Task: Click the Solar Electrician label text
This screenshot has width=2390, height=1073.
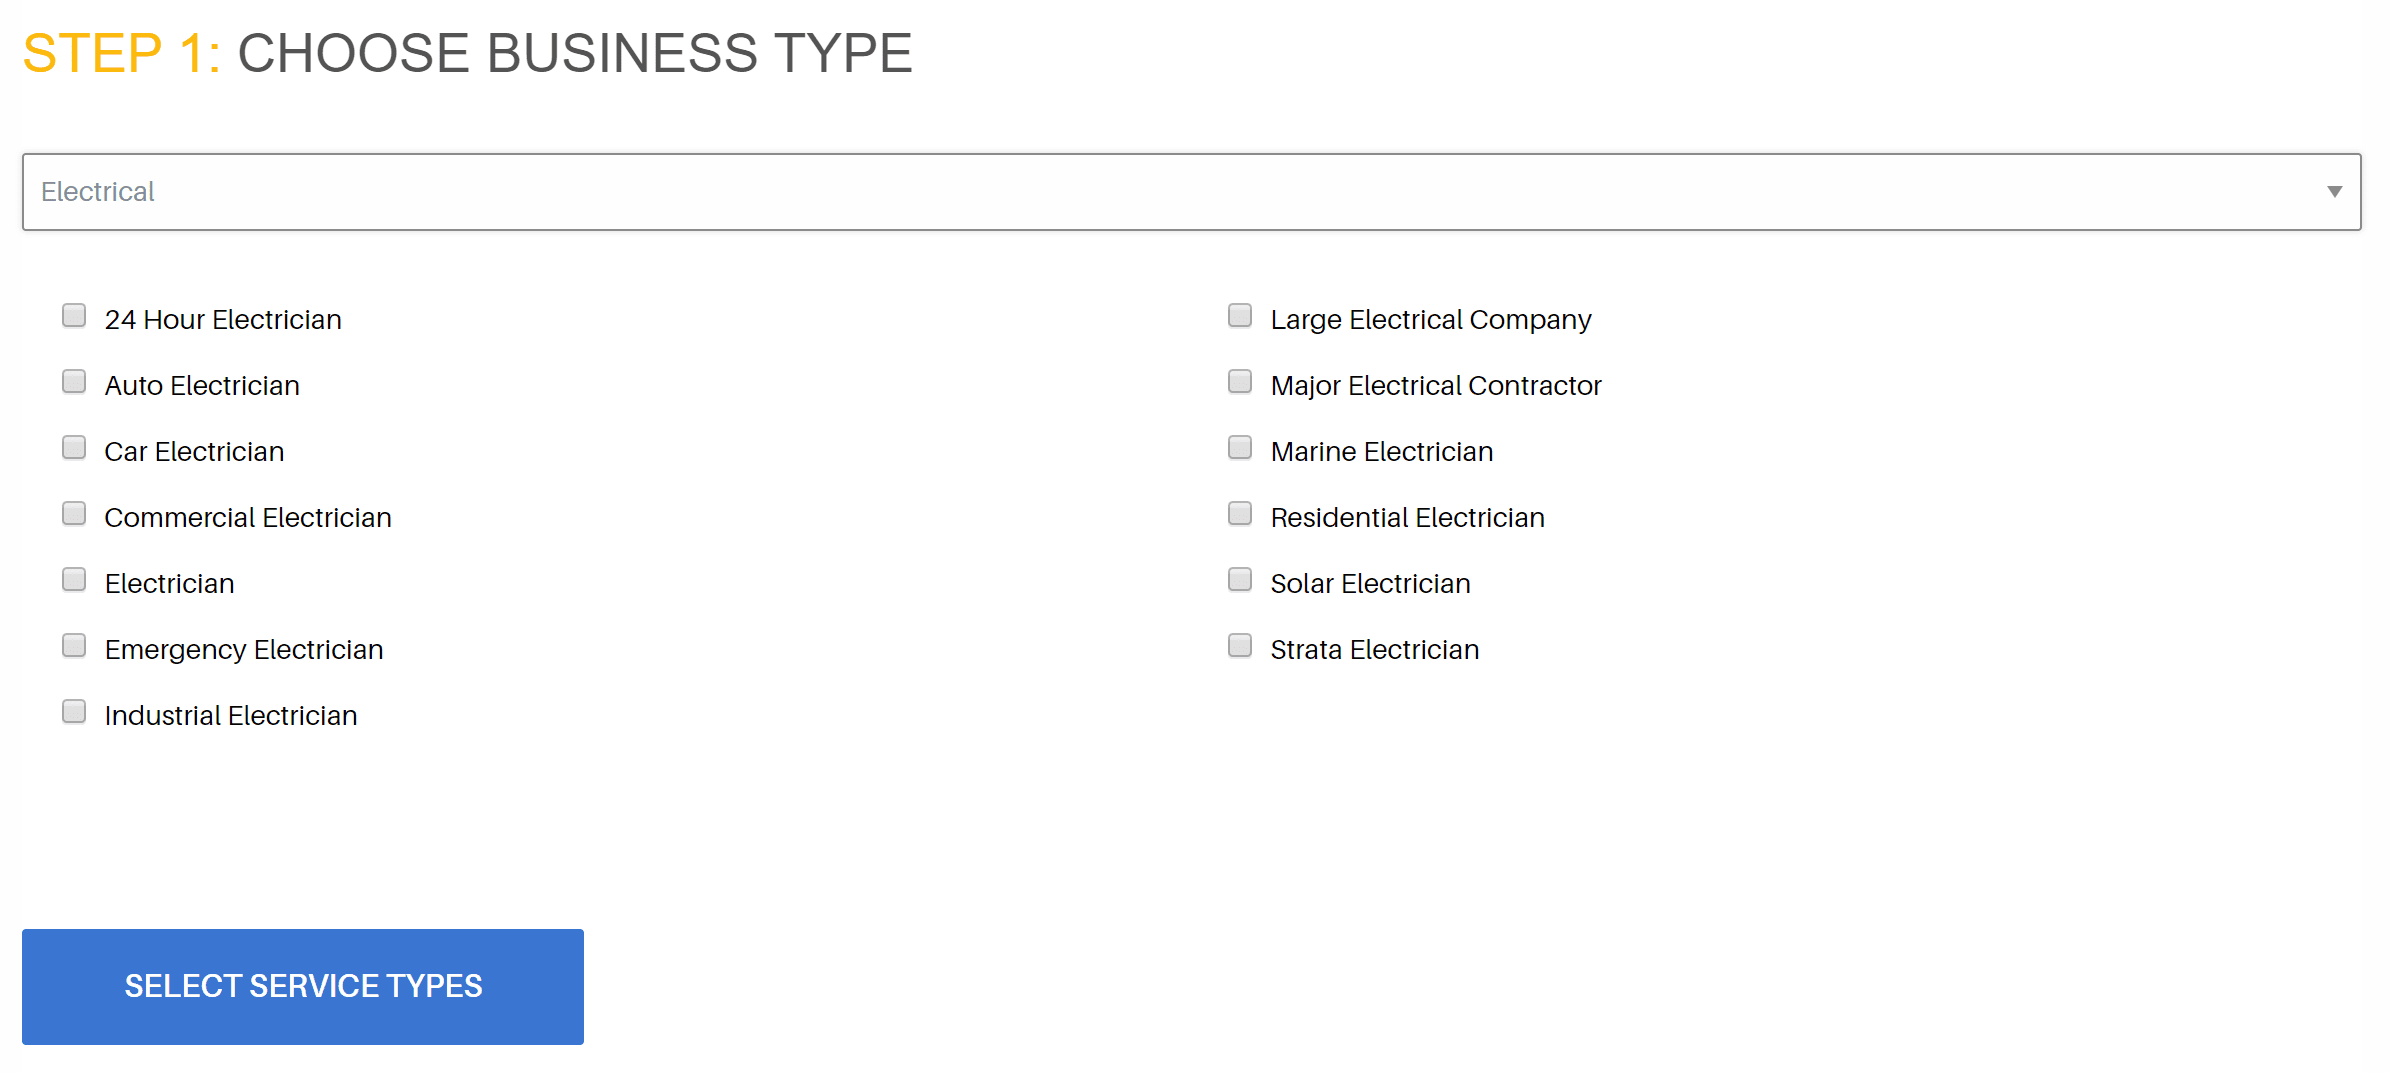Action: point(1370,584)
